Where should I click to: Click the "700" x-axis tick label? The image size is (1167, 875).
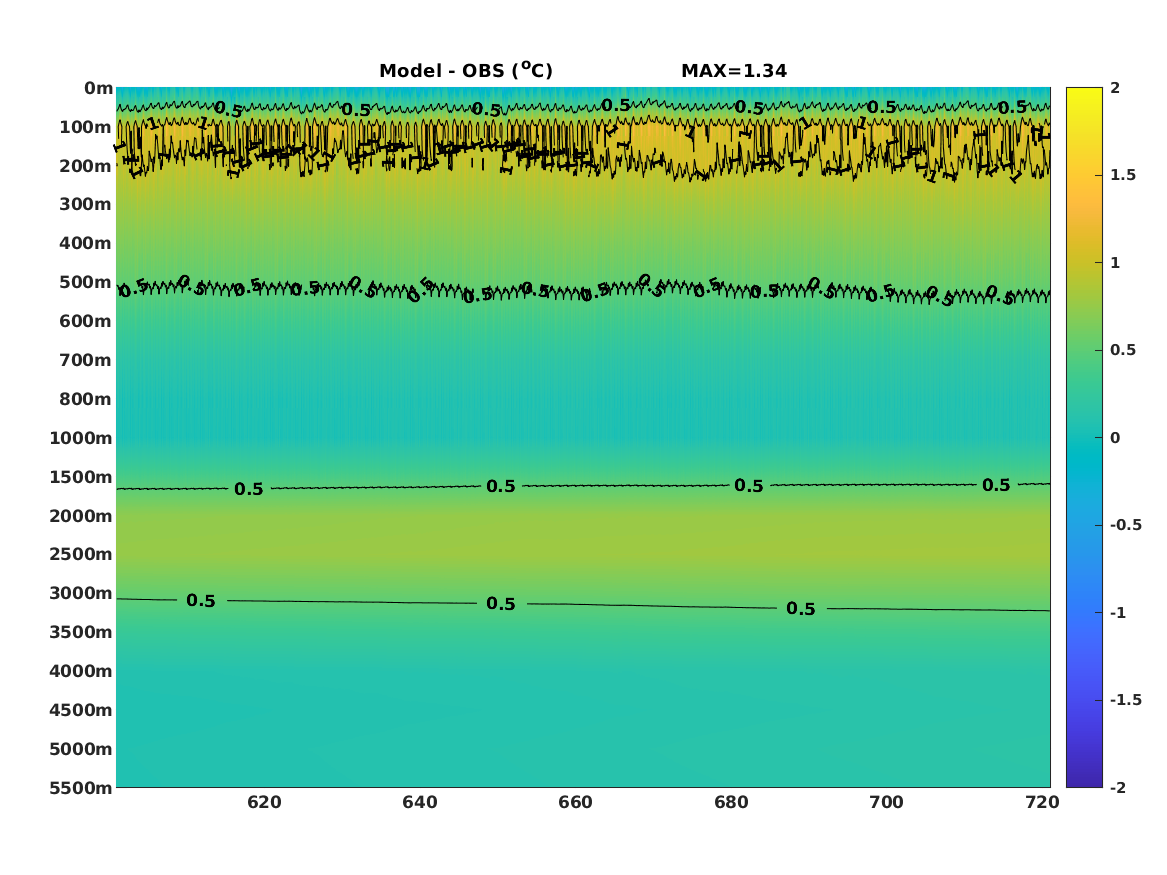click(886, 802)
